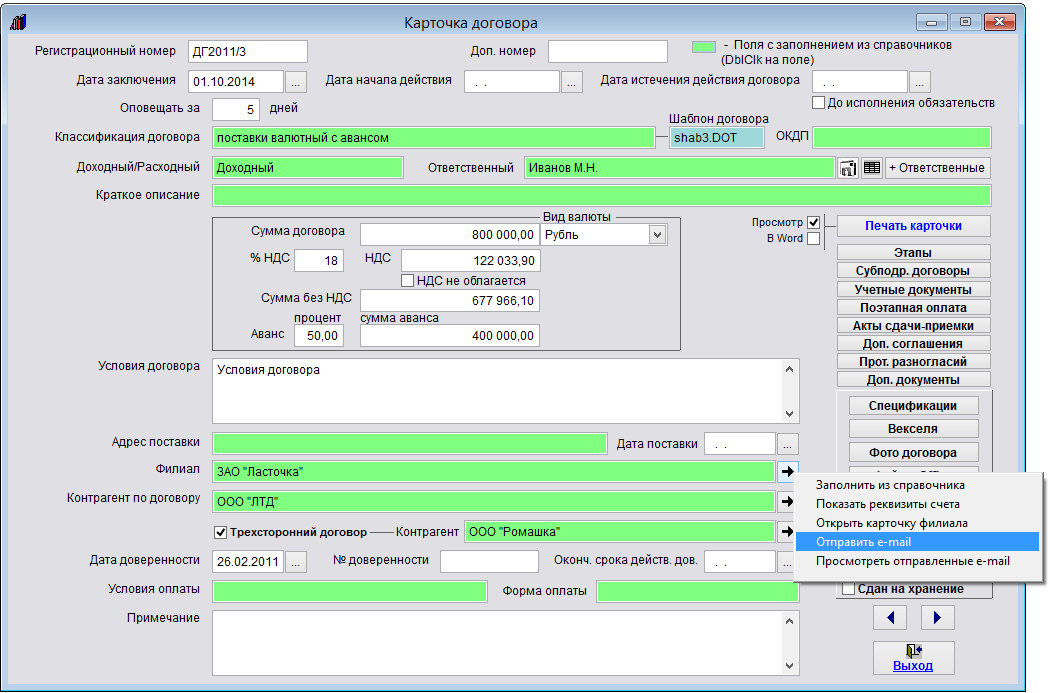Click the table grid icon beside Ответственный
1050x693 pixels.
point(871,168)
